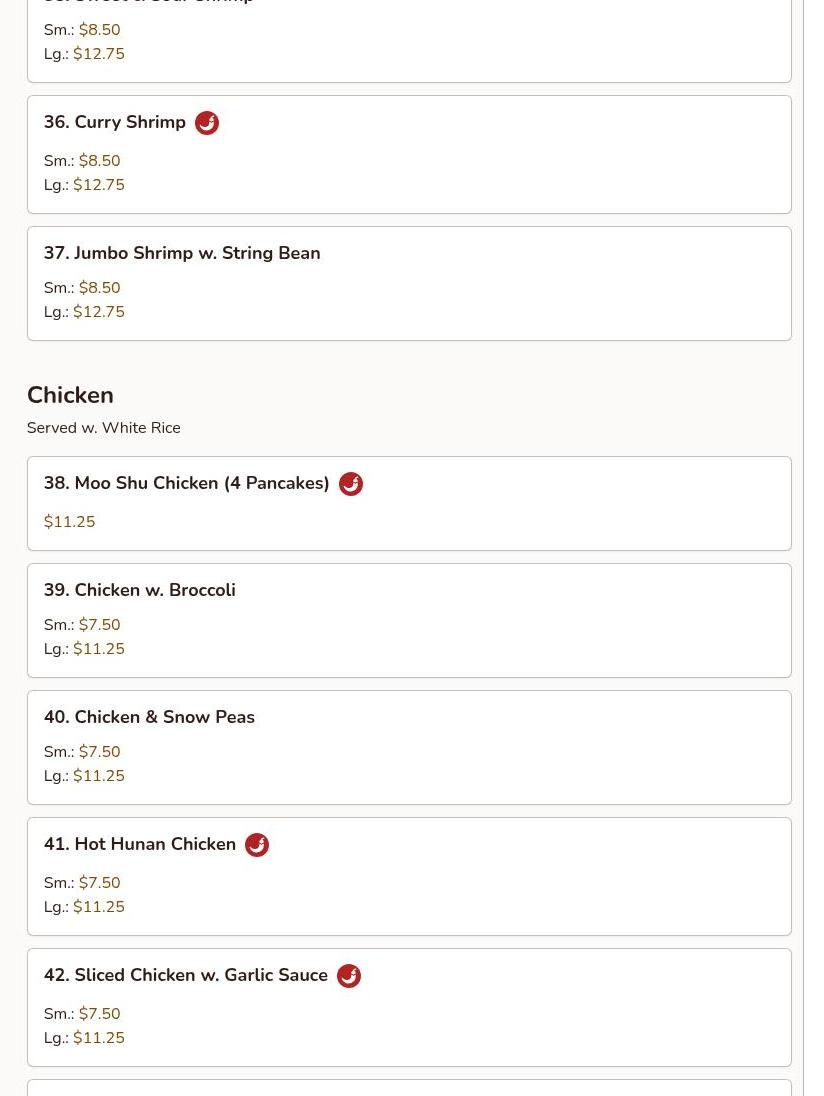Click spicy icon by Sliced Chicken w. Garlic Sauce
This screenshot has width=824, height=1096.
(x=349, y=976)
